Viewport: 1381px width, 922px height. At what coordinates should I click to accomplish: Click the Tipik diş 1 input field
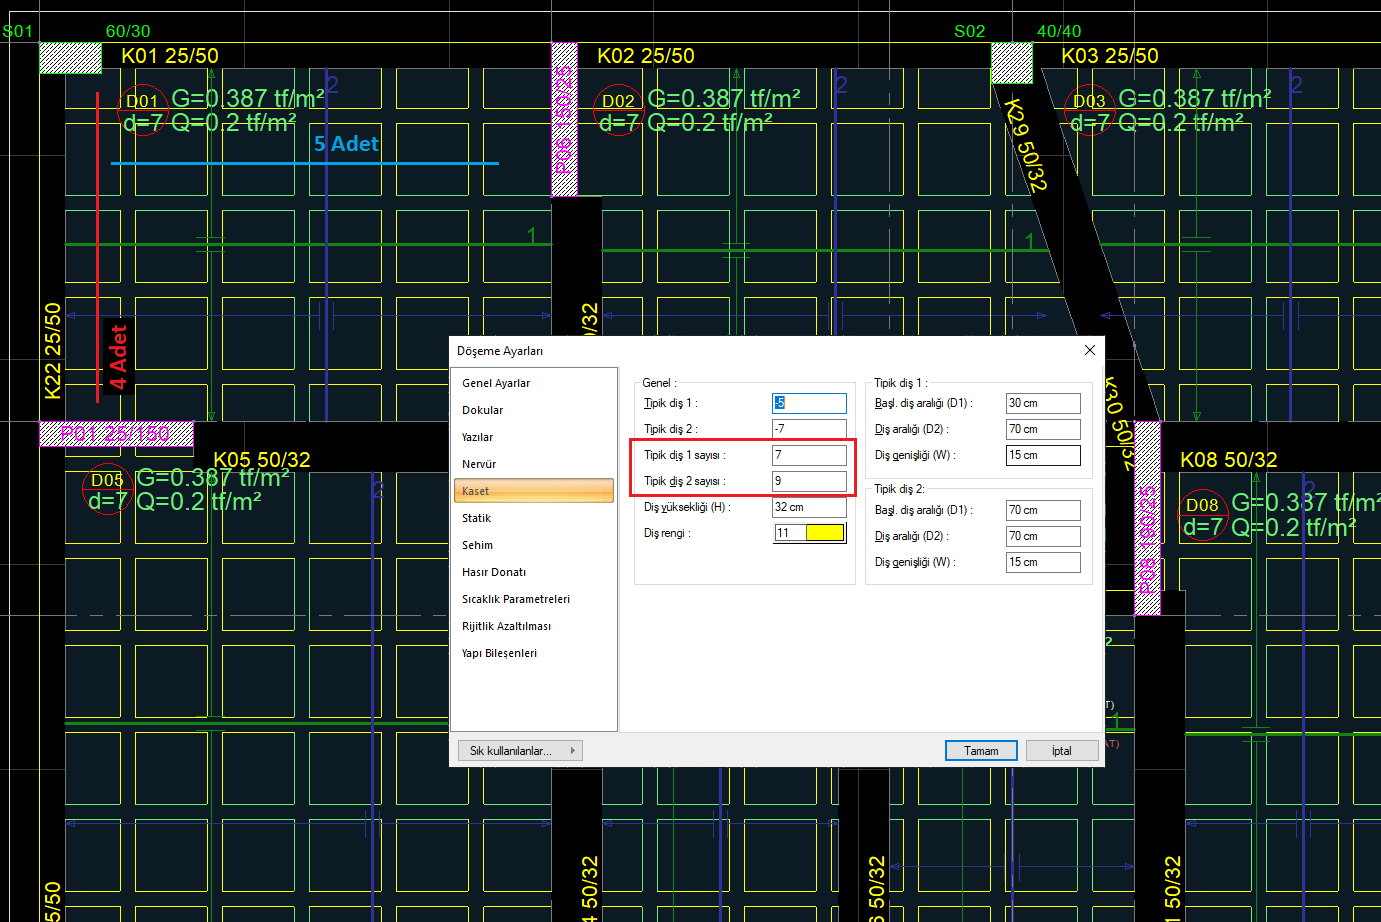tap(809, 403)
